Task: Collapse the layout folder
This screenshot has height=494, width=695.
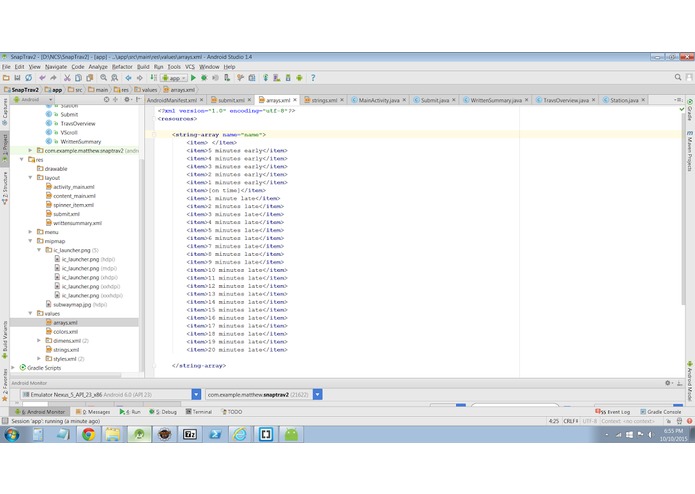Action: [x=30, y=178]
